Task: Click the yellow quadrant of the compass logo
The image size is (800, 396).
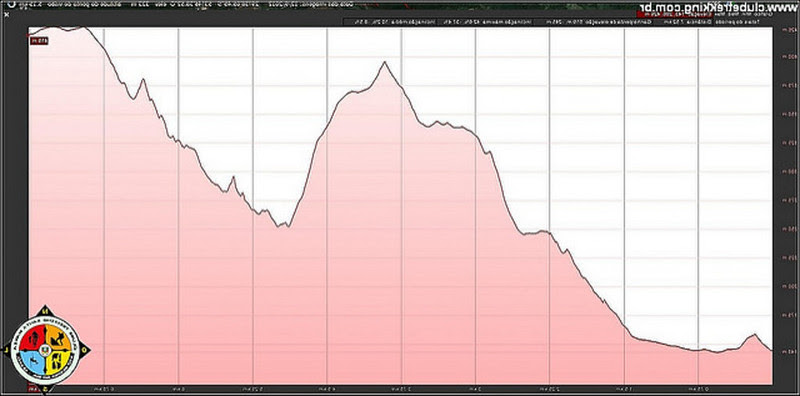Action: pyautogui.click(x=57, y=363)
